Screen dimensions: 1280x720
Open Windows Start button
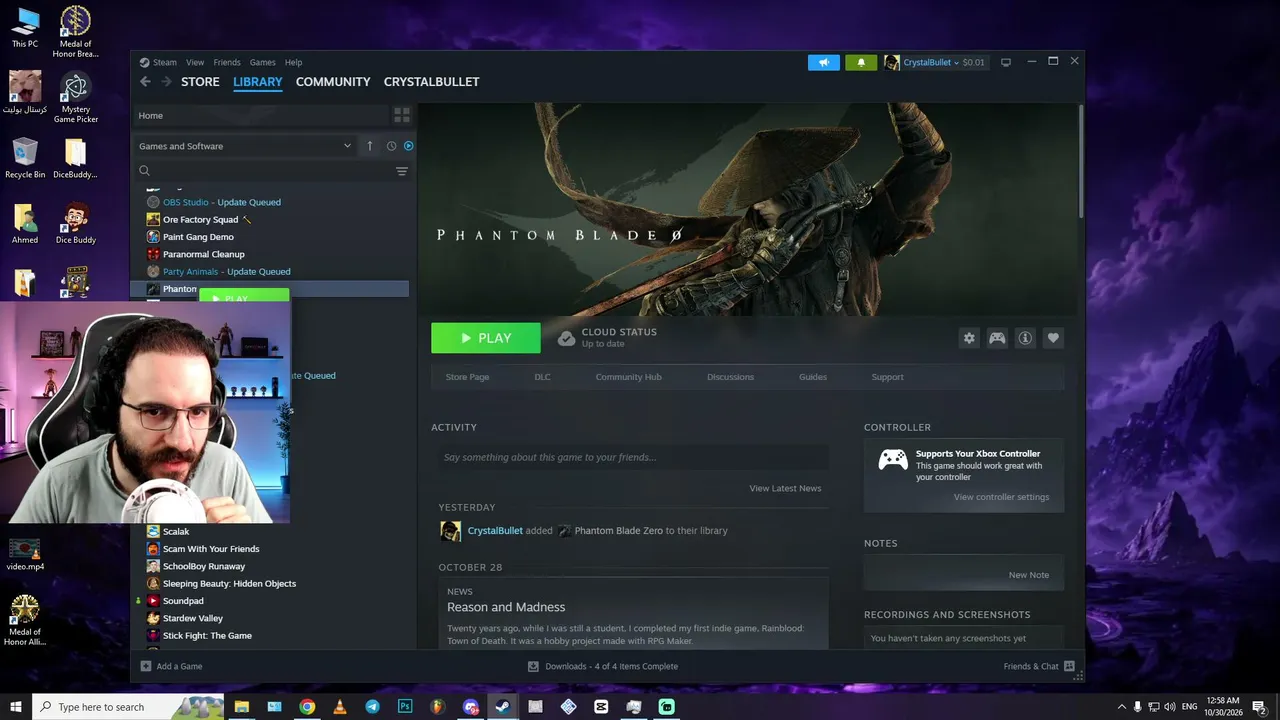[16, 707]
